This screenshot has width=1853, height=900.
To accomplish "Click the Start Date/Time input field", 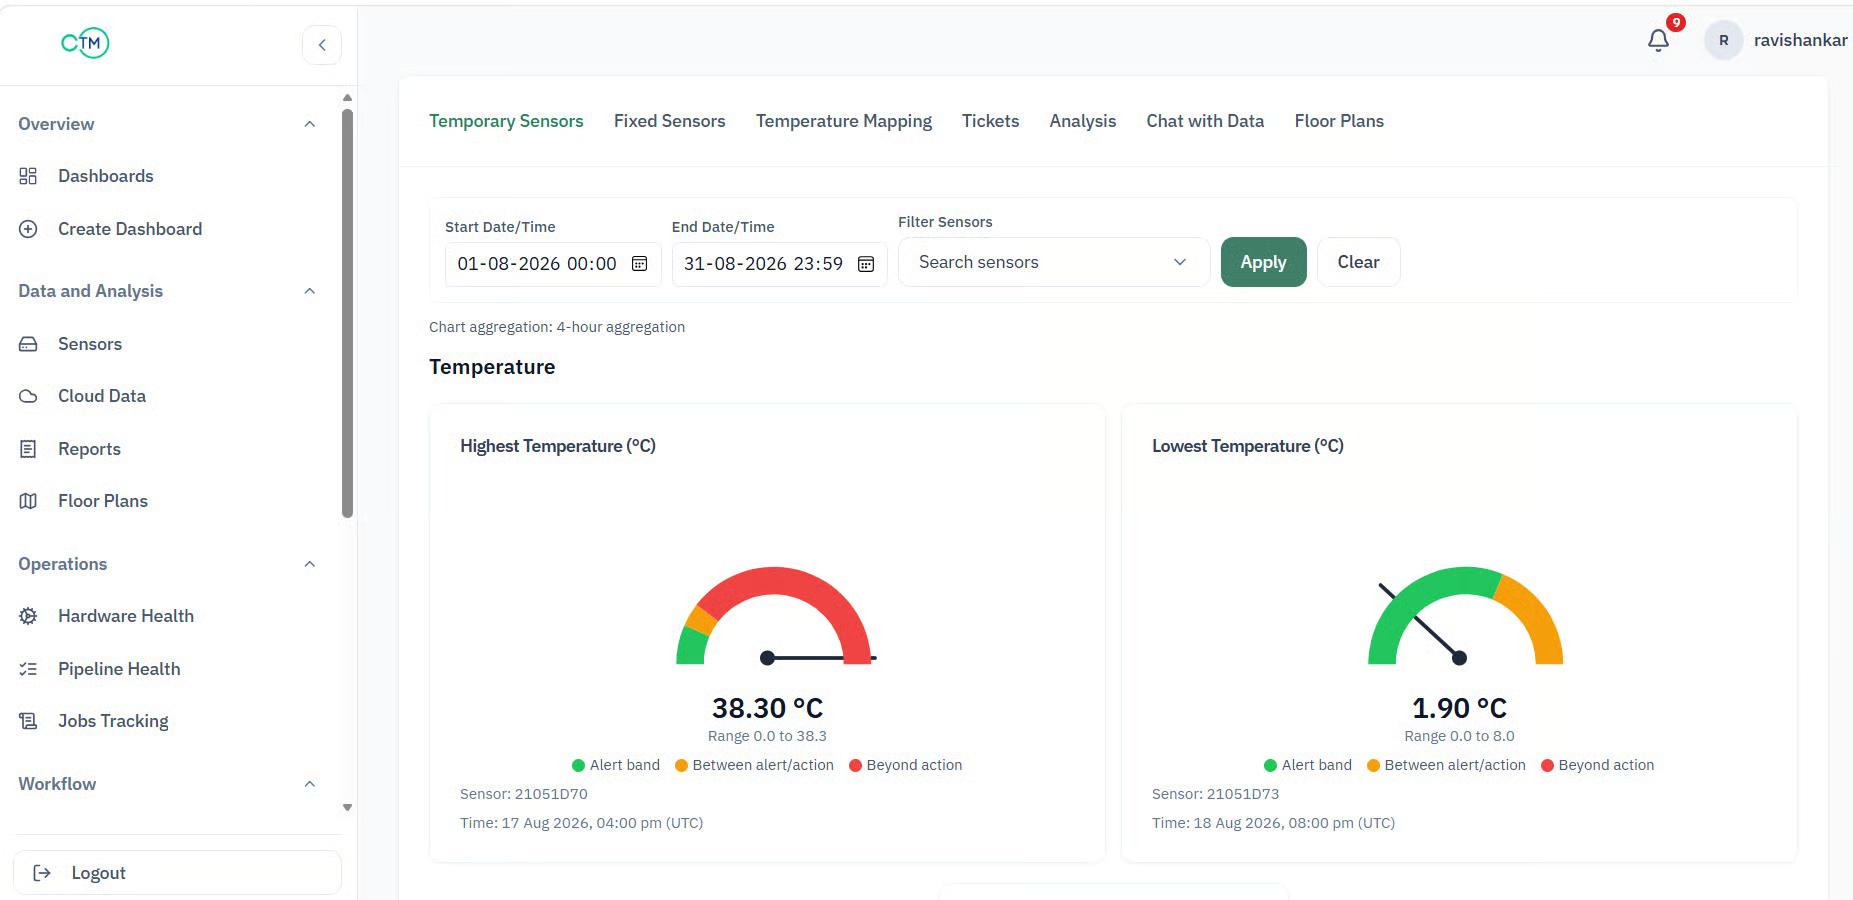I will 552,264.
